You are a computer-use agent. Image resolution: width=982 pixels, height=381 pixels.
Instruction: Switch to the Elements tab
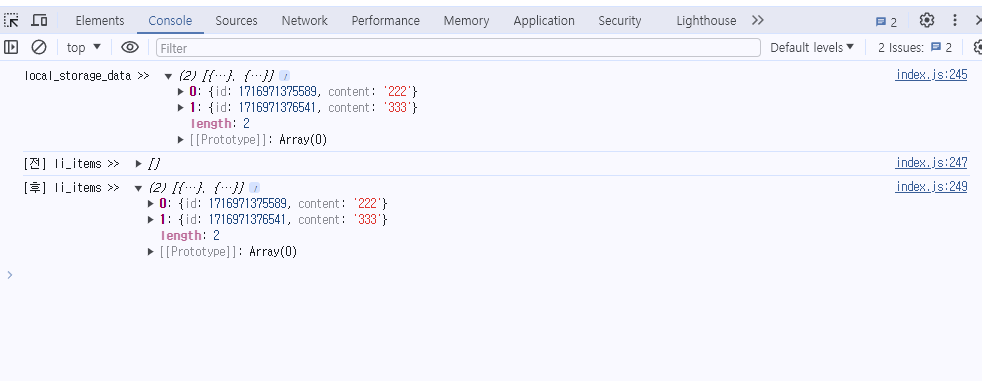click(x=100, y=21)
